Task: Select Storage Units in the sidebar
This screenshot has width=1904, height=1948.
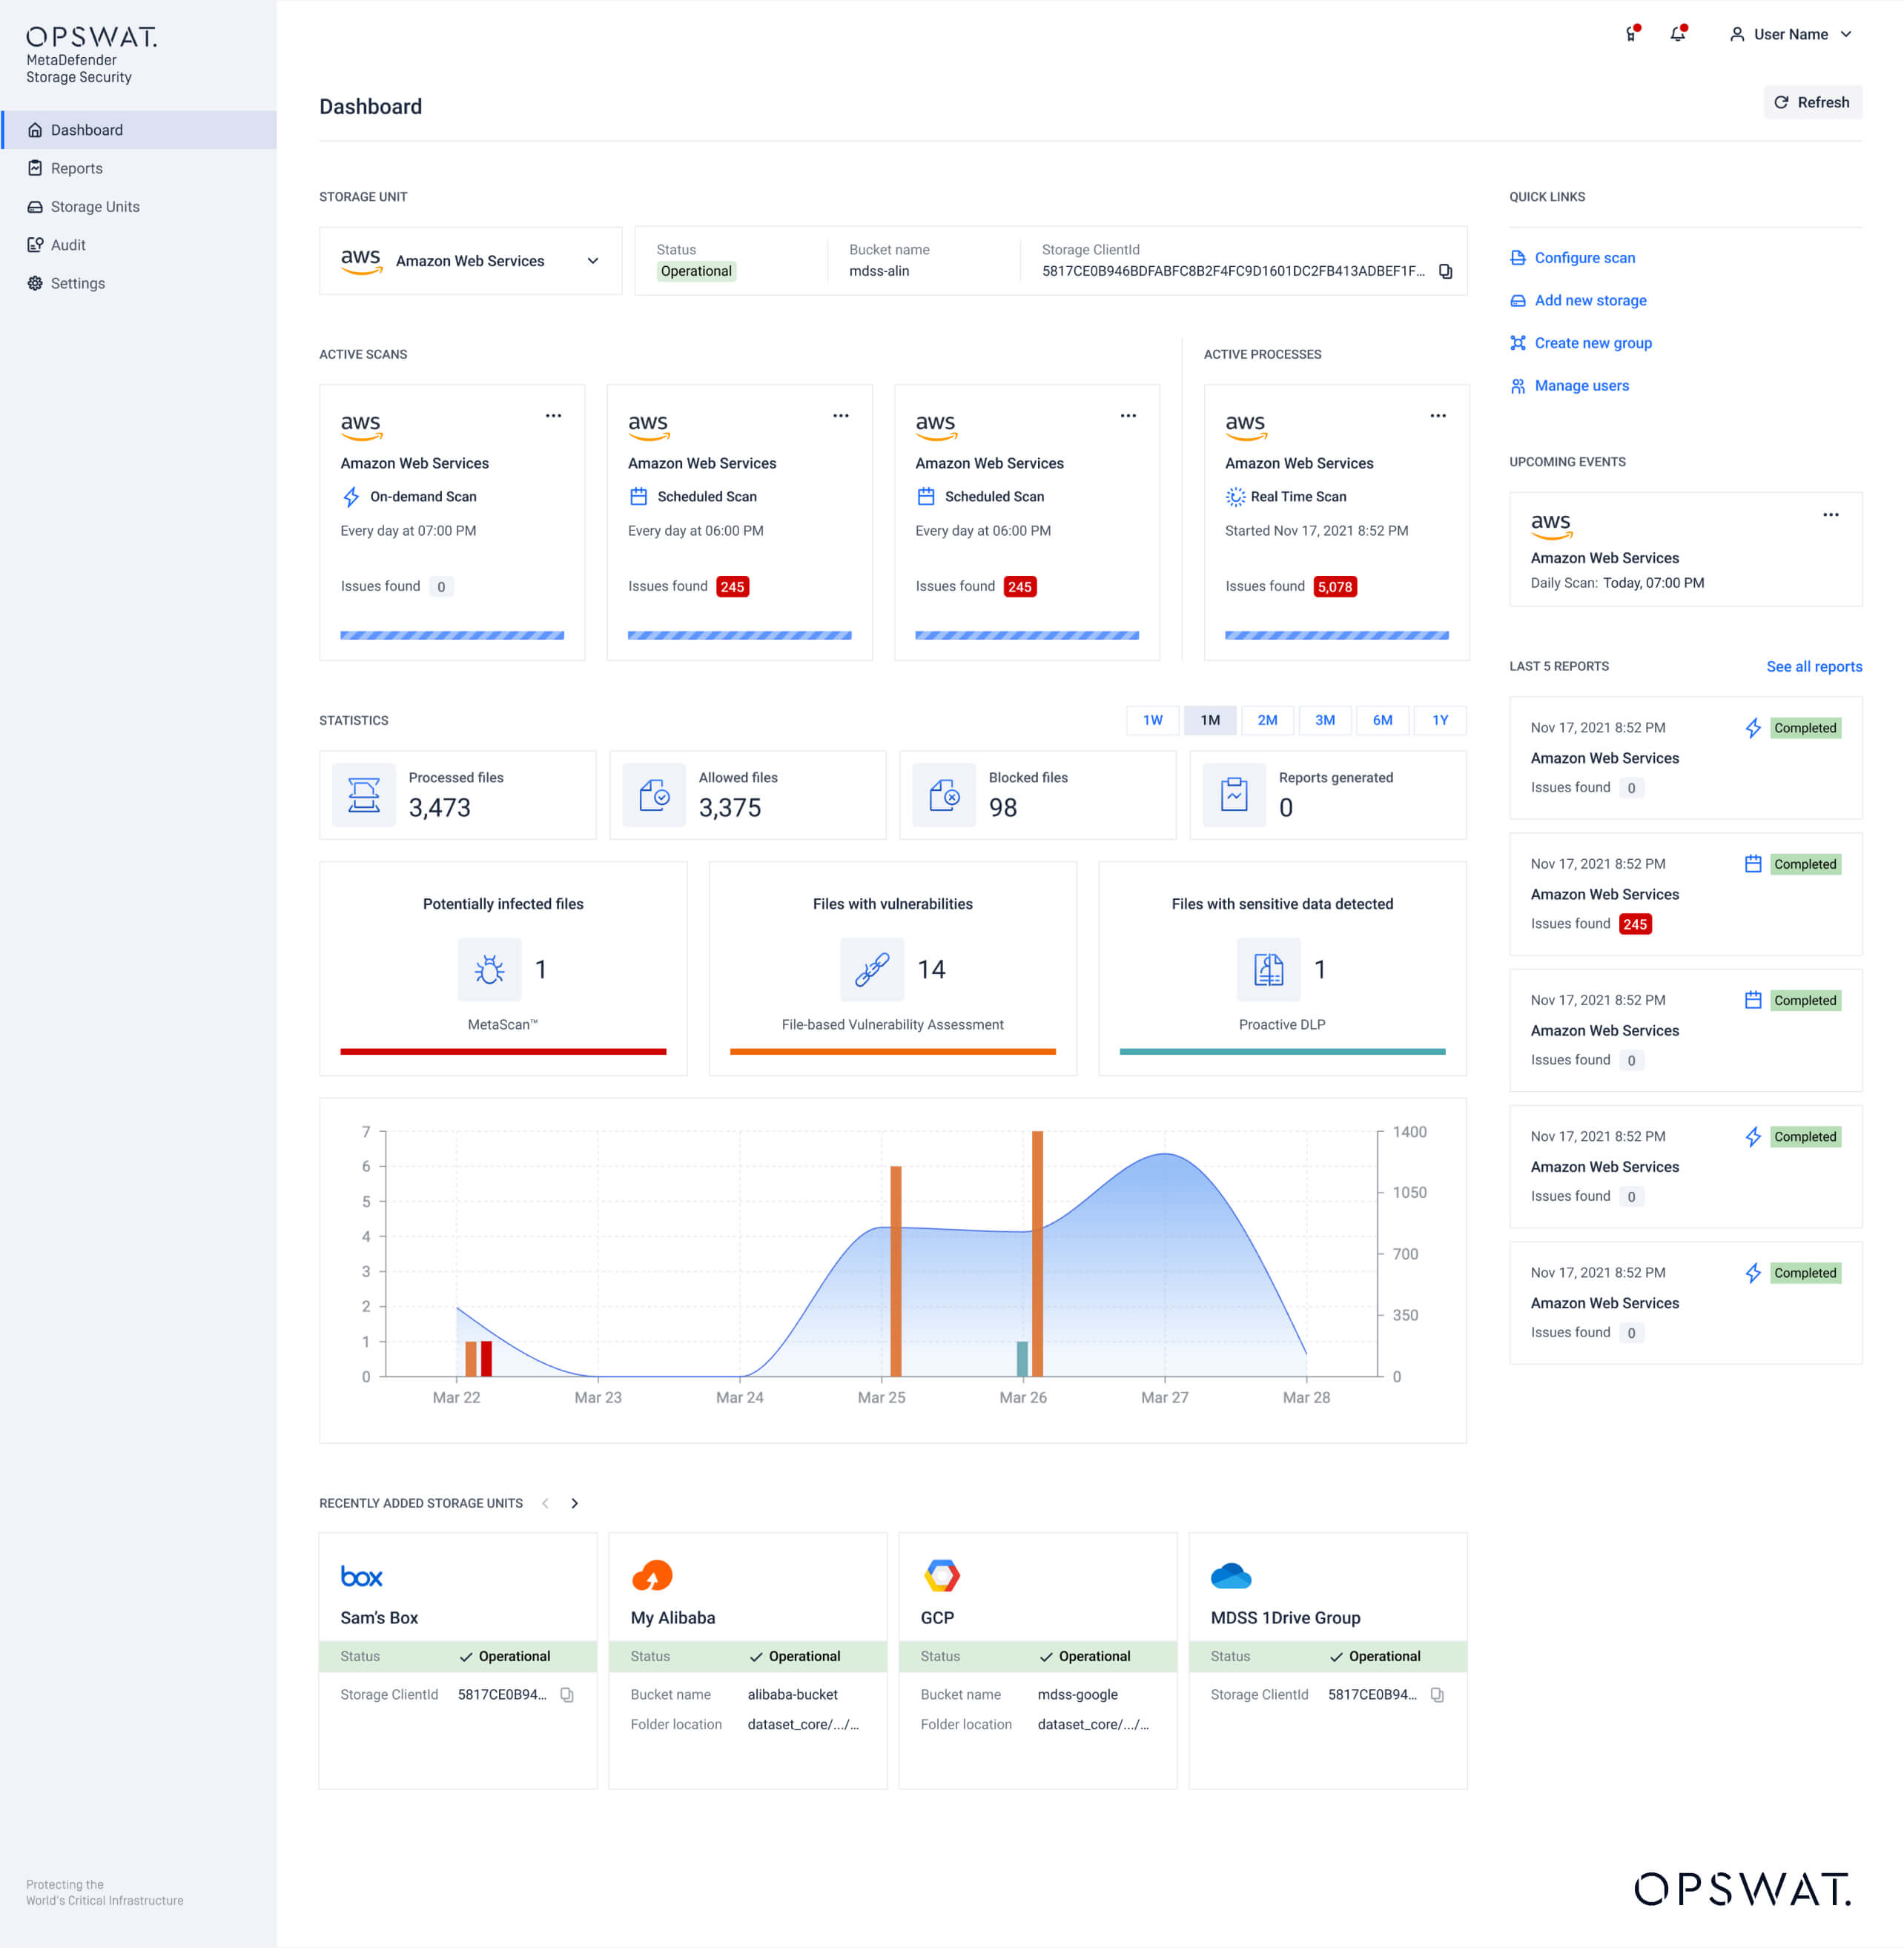Action: (x=95, y=206)
